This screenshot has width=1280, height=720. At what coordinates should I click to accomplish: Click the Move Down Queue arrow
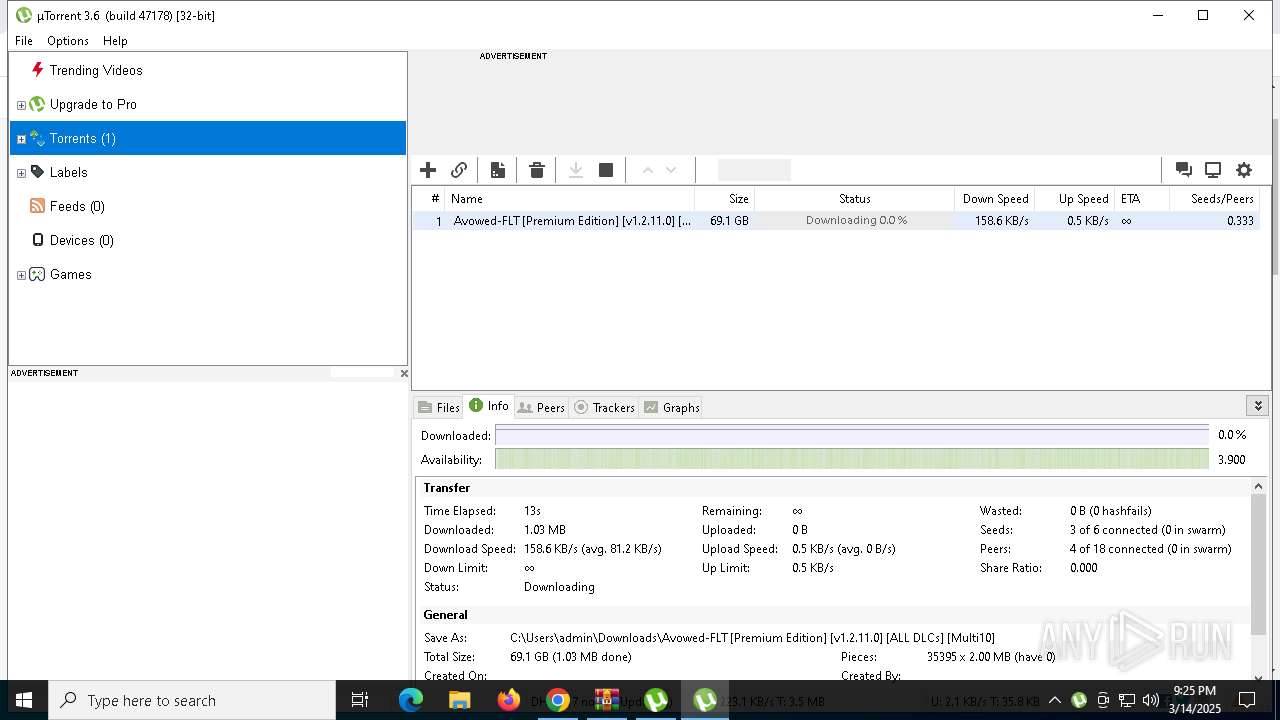tap(671, 170)
